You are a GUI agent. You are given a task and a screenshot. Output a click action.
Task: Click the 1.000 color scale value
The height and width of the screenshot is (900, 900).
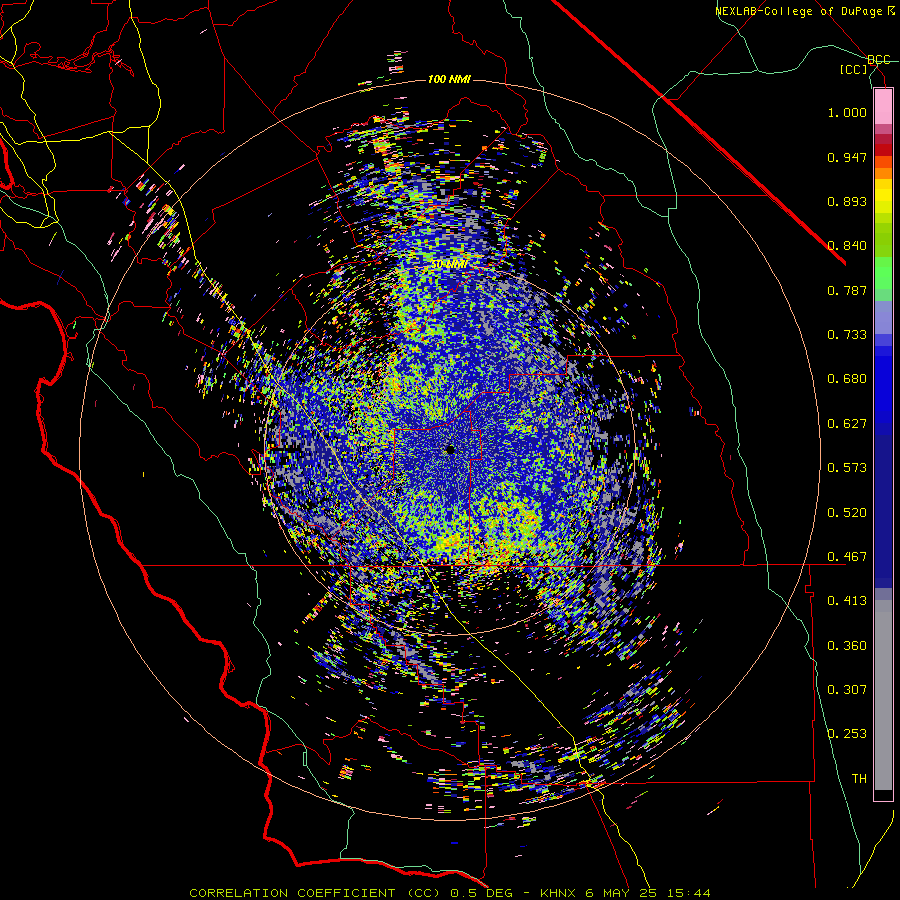tap(847, 112)
